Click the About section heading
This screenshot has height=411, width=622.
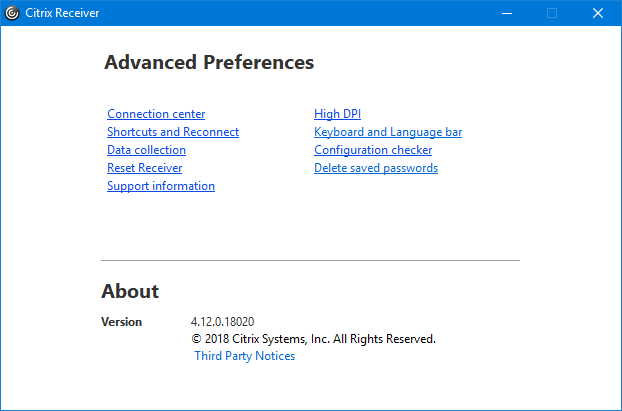130,291
